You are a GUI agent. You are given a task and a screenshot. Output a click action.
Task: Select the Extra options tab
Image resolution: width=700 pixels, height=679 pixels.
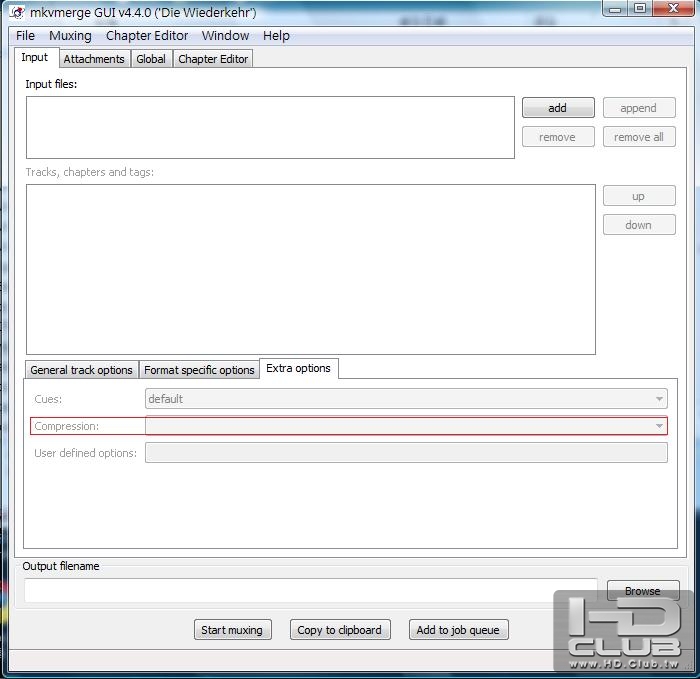click(299, 368)
